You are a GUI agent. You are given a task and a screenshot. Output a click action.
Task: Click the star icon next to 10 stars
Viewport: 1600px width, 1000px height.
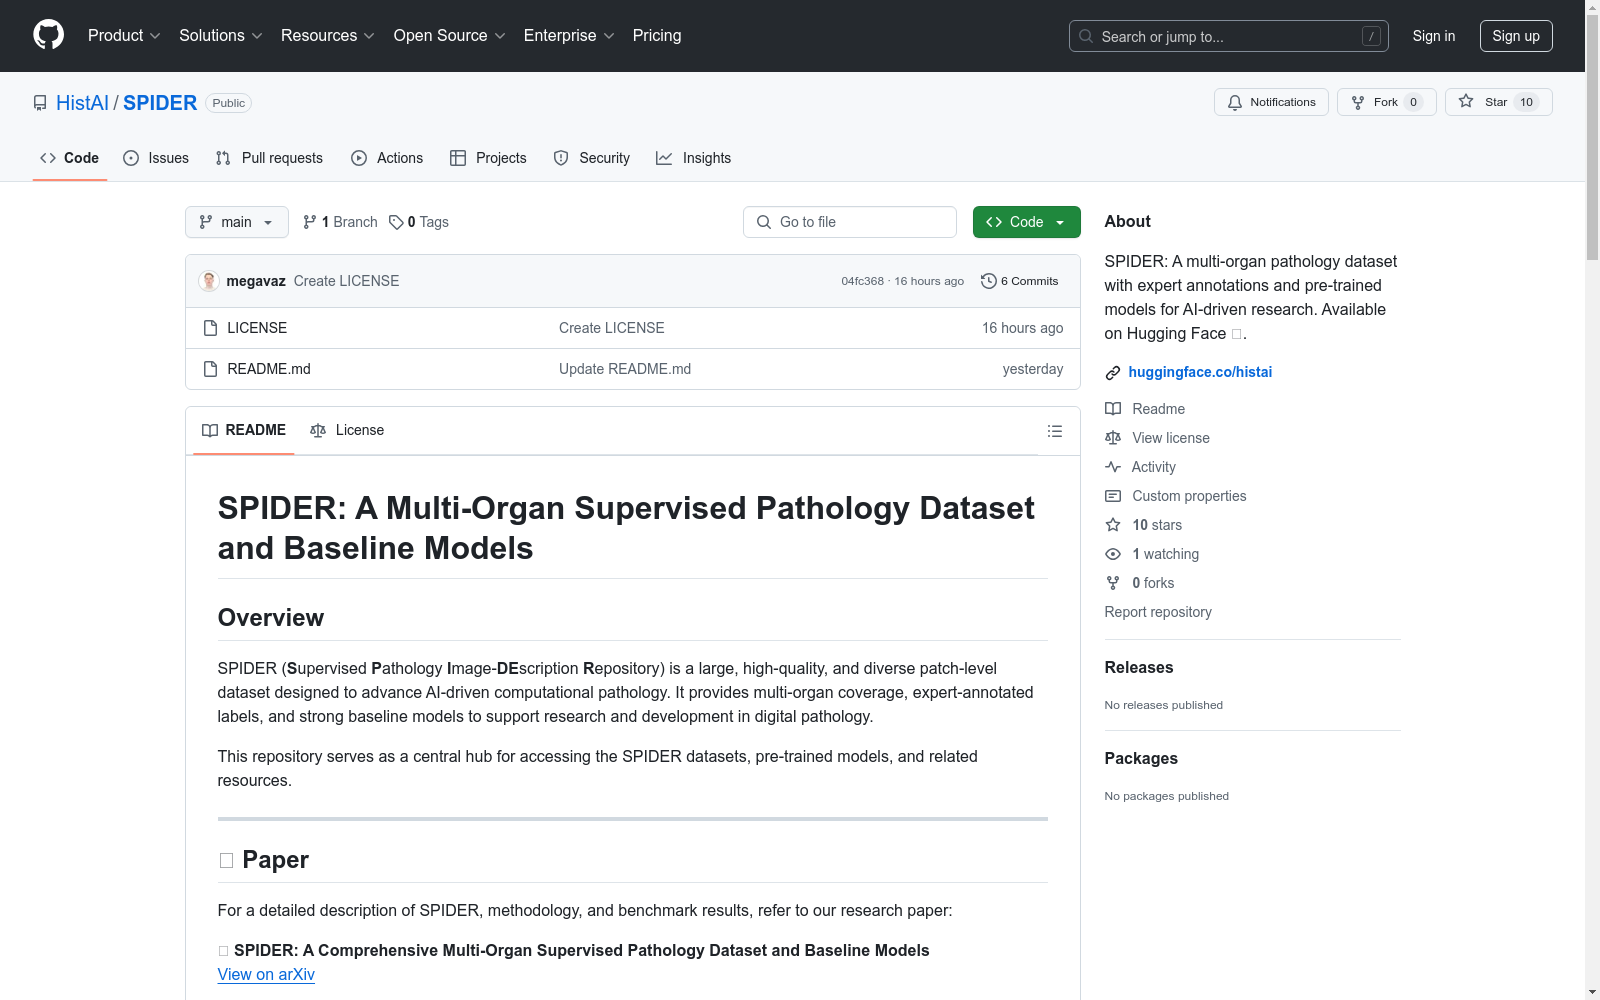(1113, 525)
